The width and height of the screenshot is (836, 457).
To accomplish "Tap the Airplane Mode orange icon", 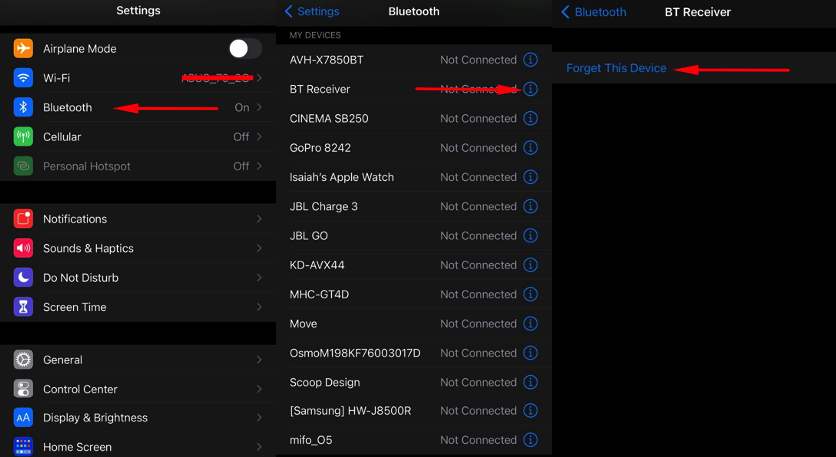I will (23, 49).
